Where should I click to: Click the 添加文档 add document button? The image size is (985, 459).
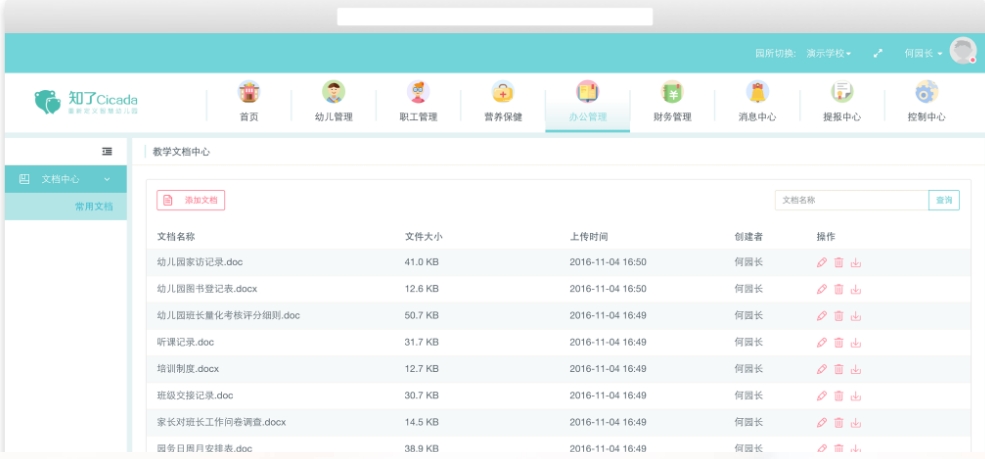pos(191,200)
